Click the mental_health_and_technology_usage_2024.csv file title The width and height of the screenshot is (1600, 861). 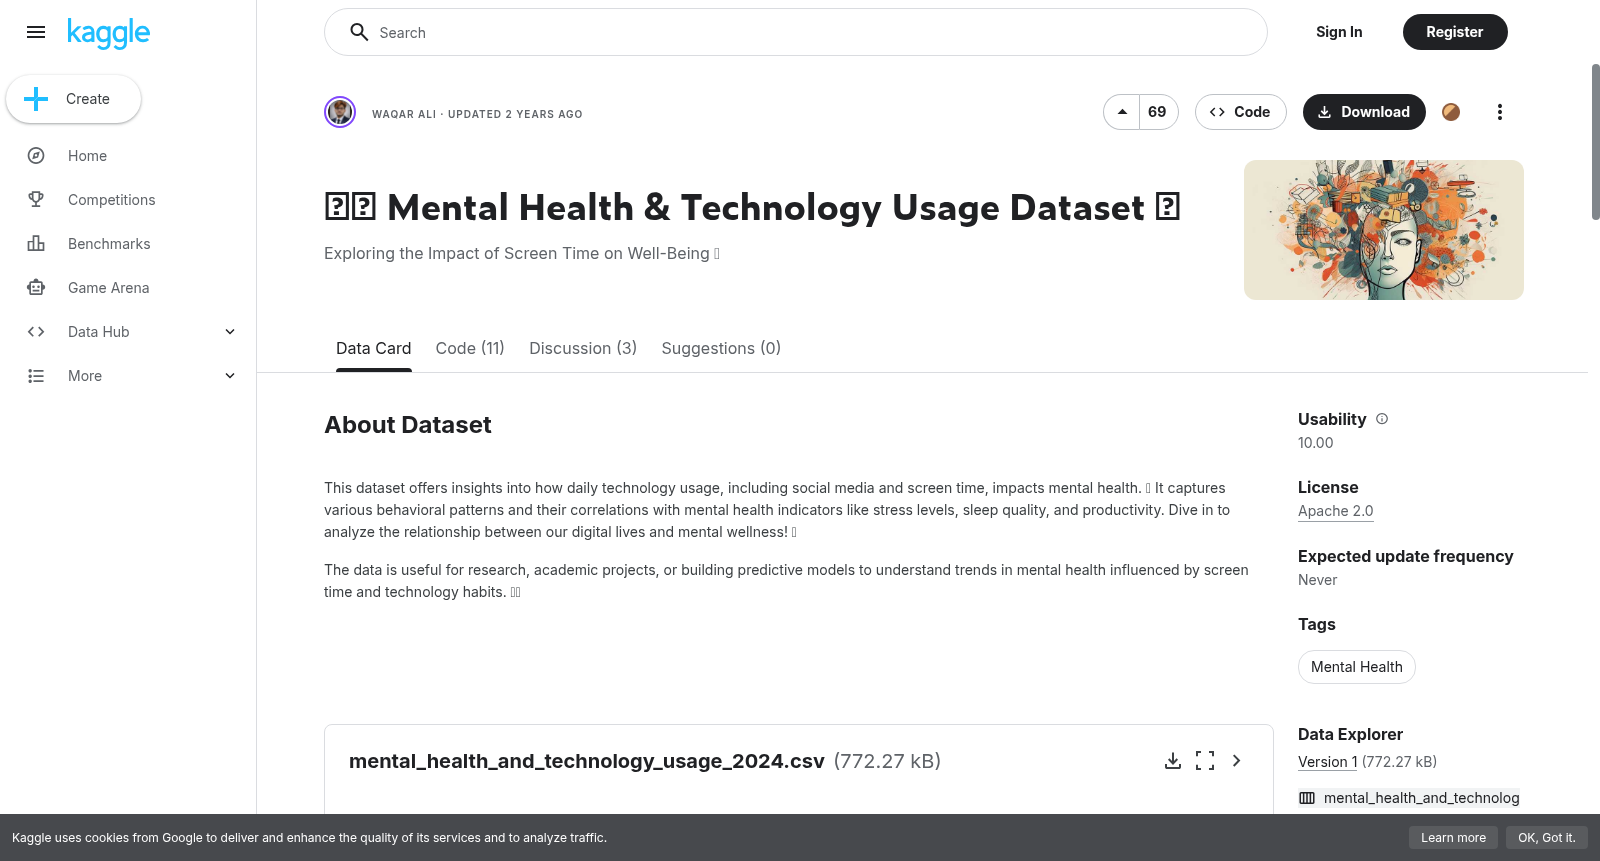click(587, 761)
